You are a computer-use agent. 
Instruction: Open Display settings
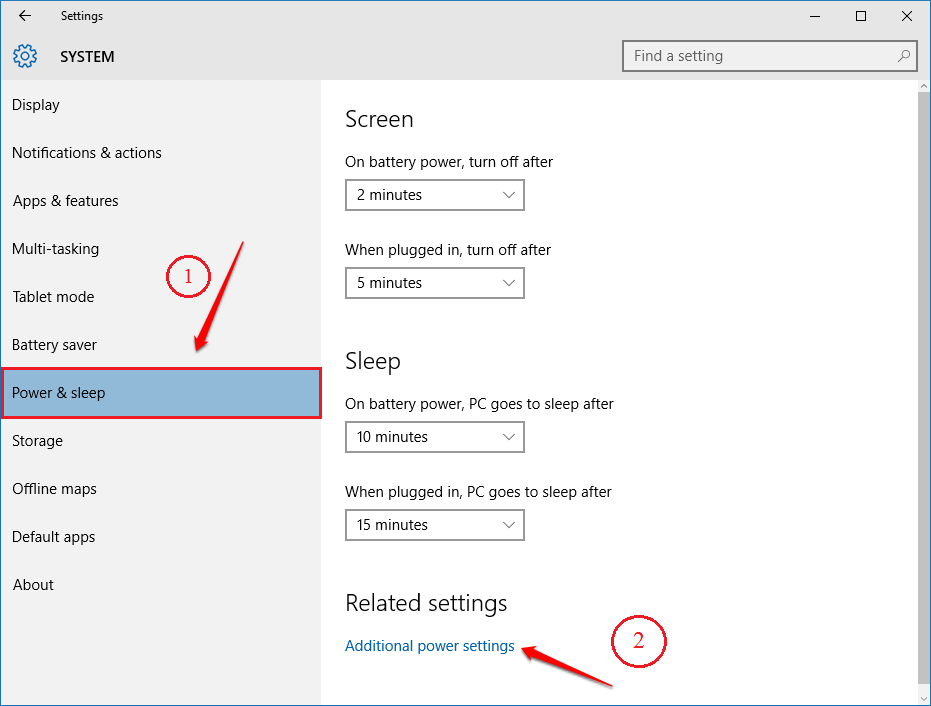(35, 104)
